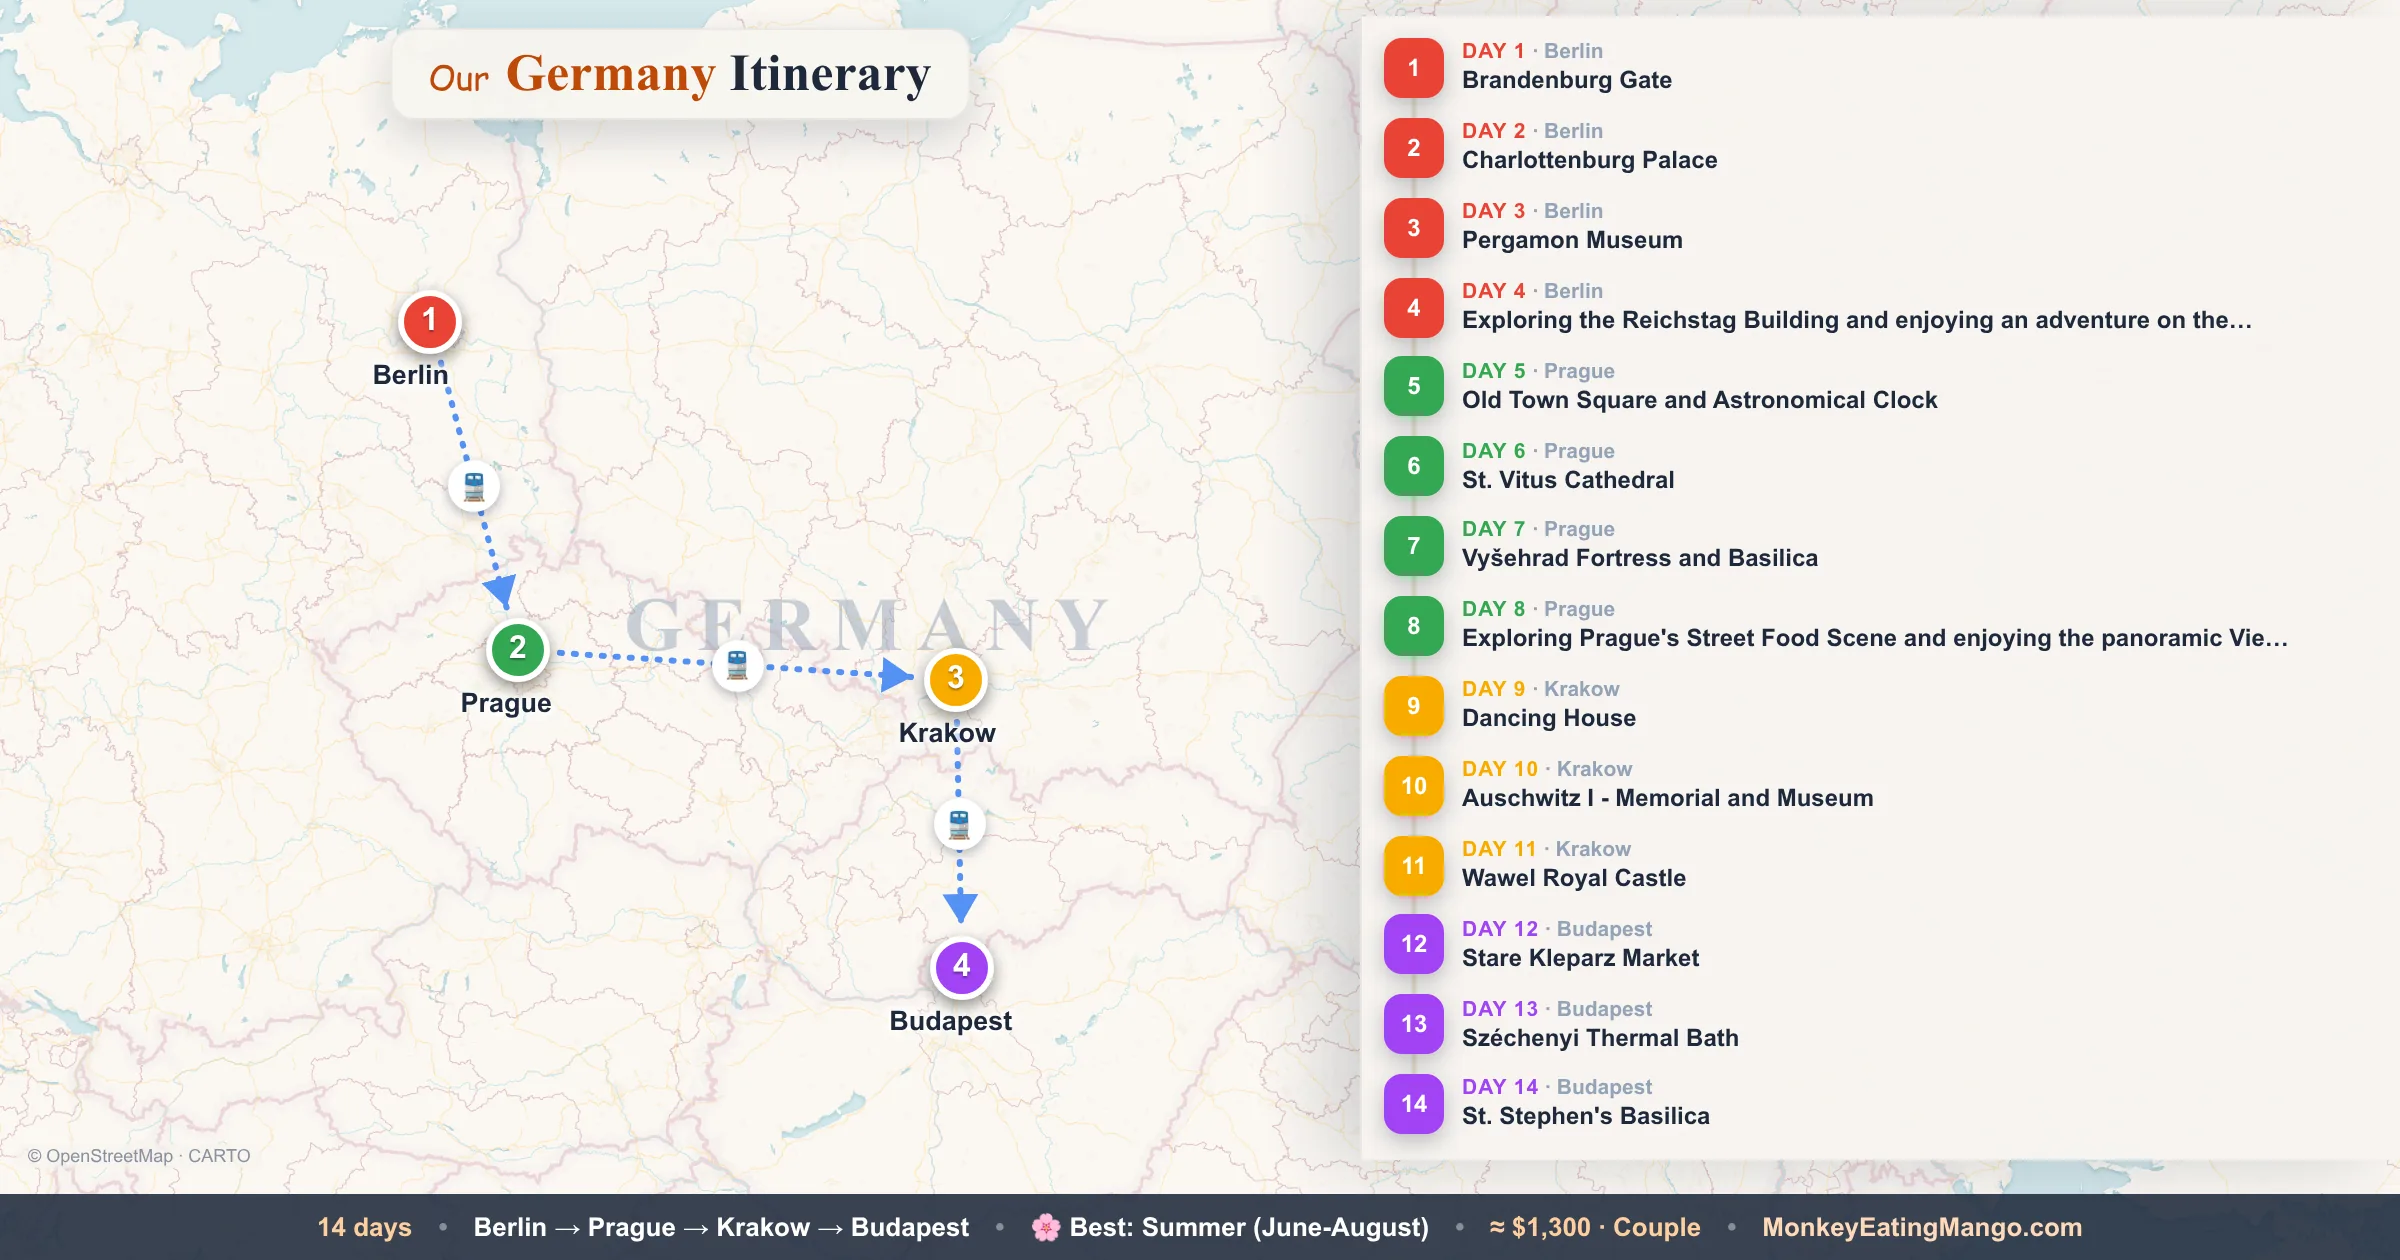Select the Day 12 purple number badge
The image size is (2400, 1260).
1413,944
